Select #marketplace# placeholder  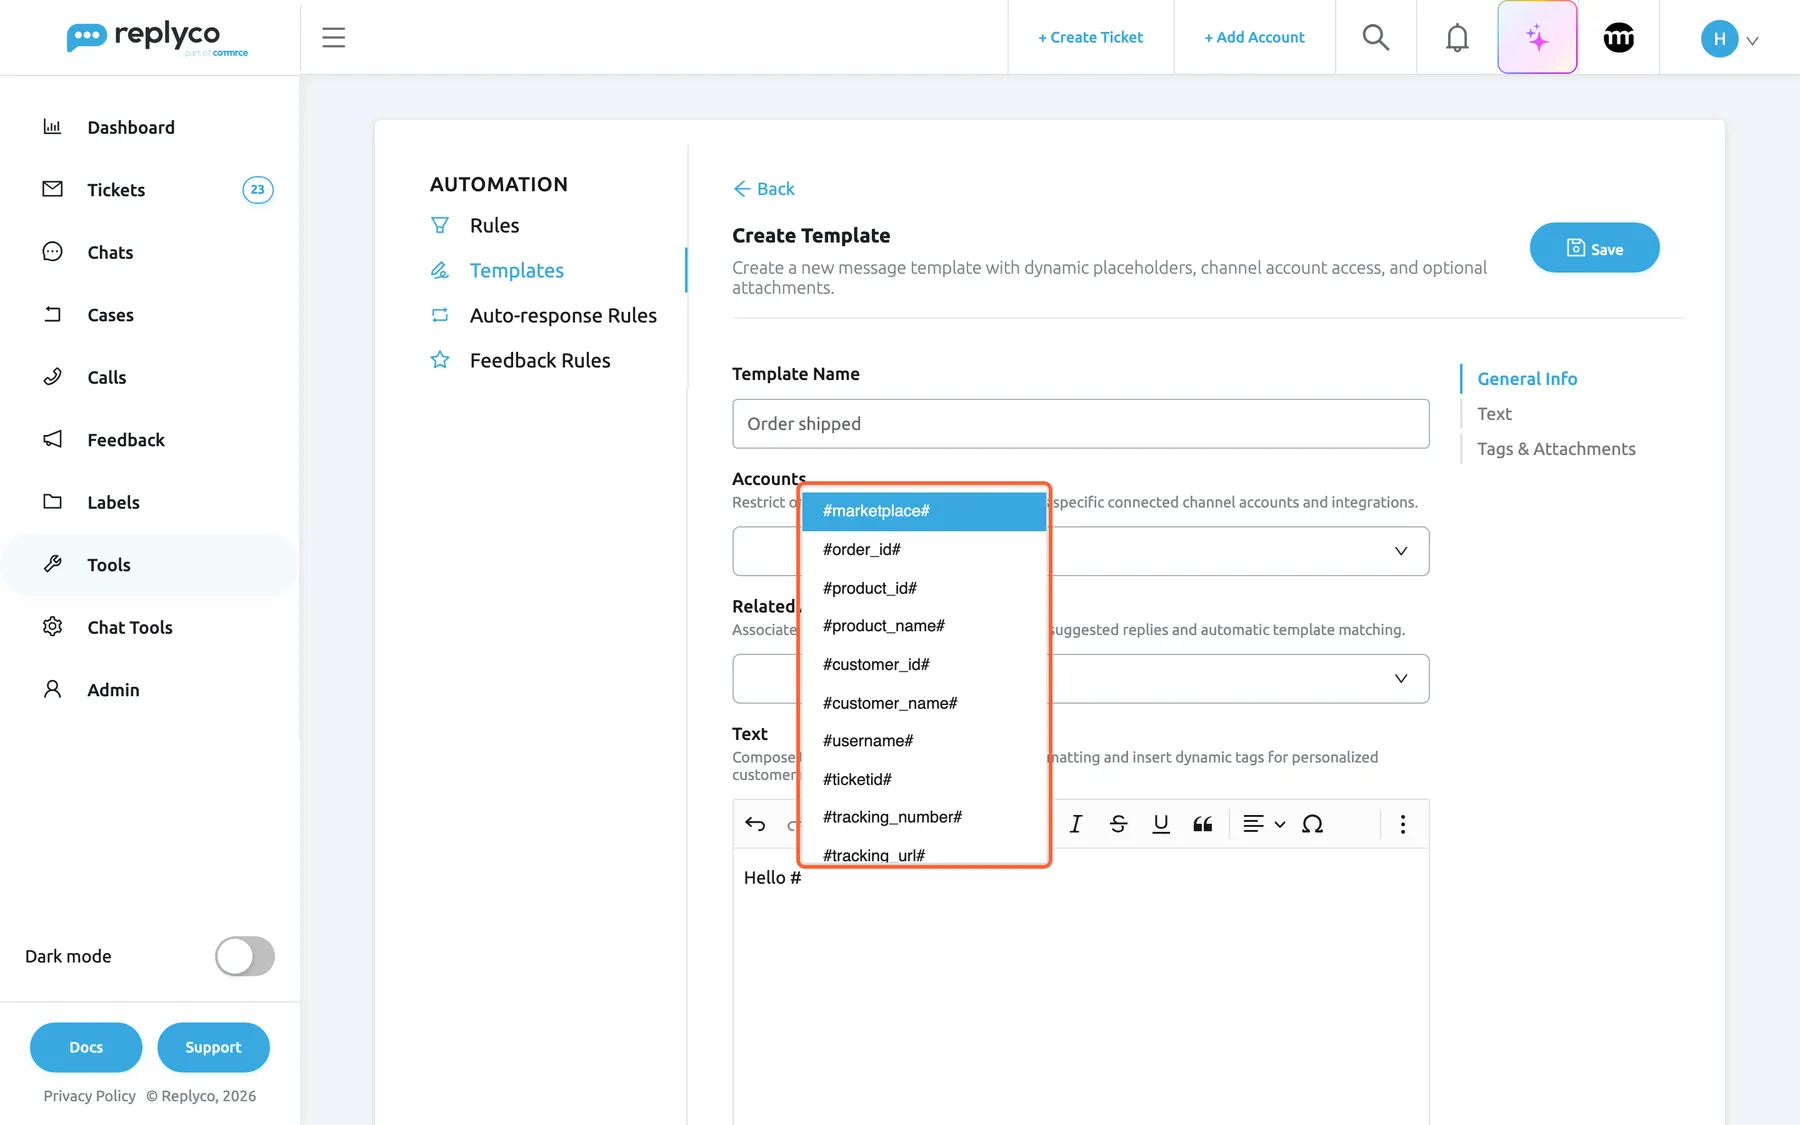point(924,511)
